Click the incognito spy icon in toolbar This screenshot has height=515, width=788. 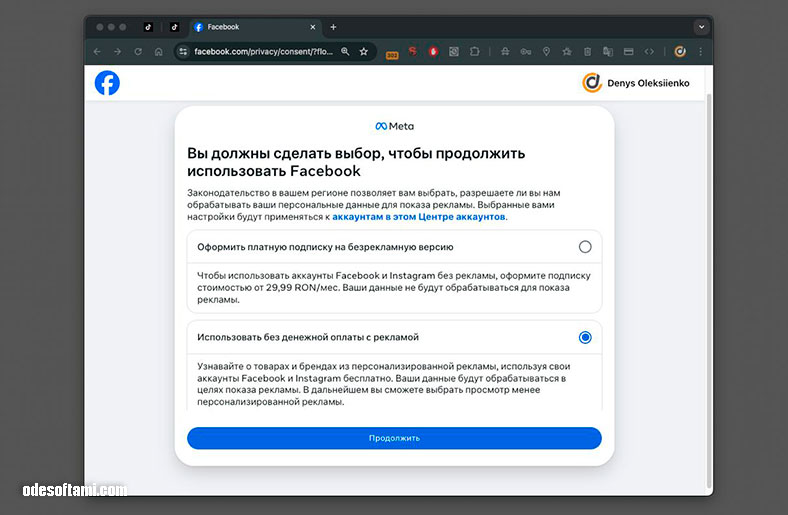click(505, 51)
